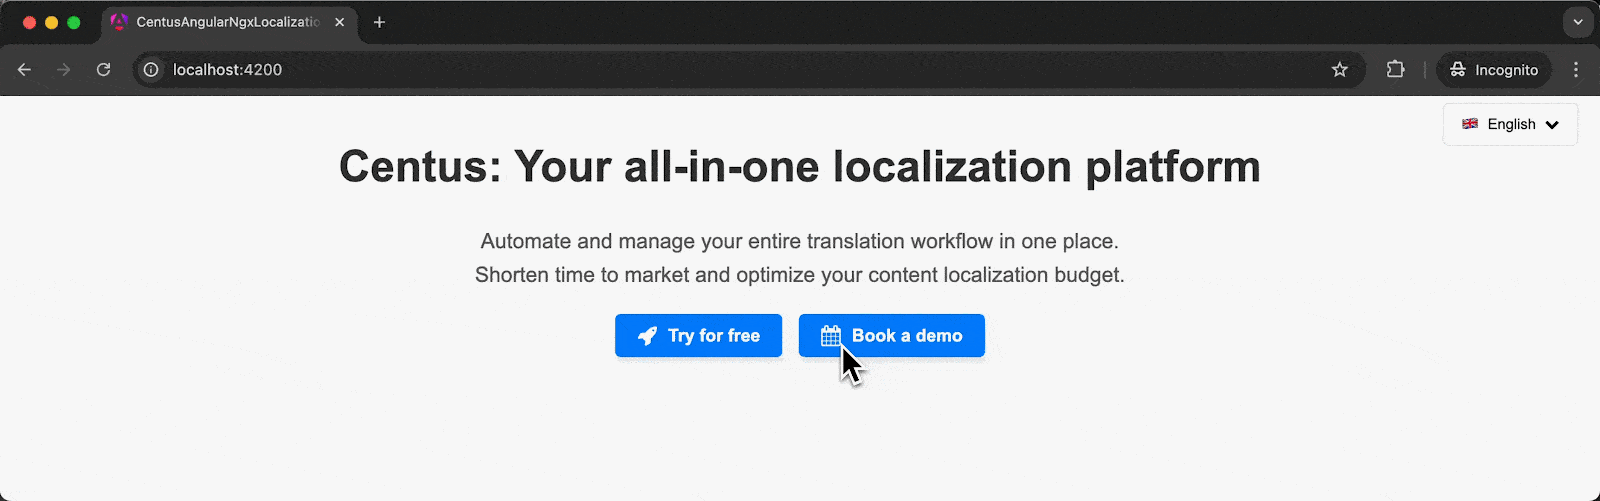
Task: Click the Book a demo button
Action: (x=892, y=336)
